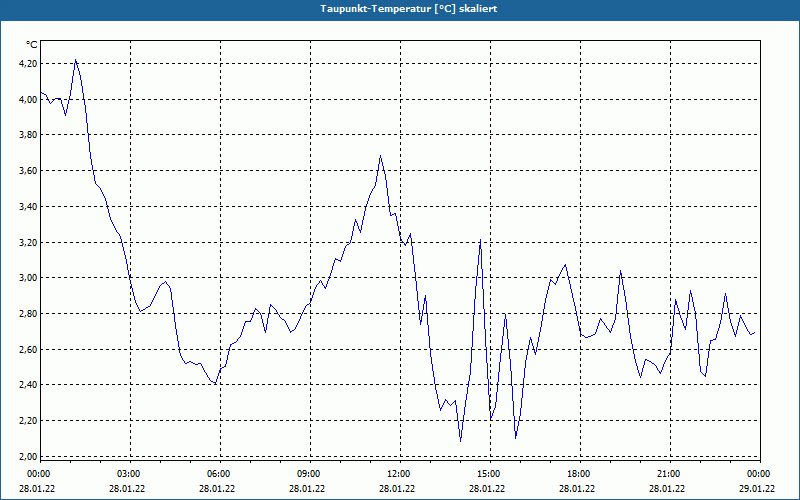800x500 pixels.
Task: Click the '18:00' x-axis time label
Action: click(x=578, y=474)
